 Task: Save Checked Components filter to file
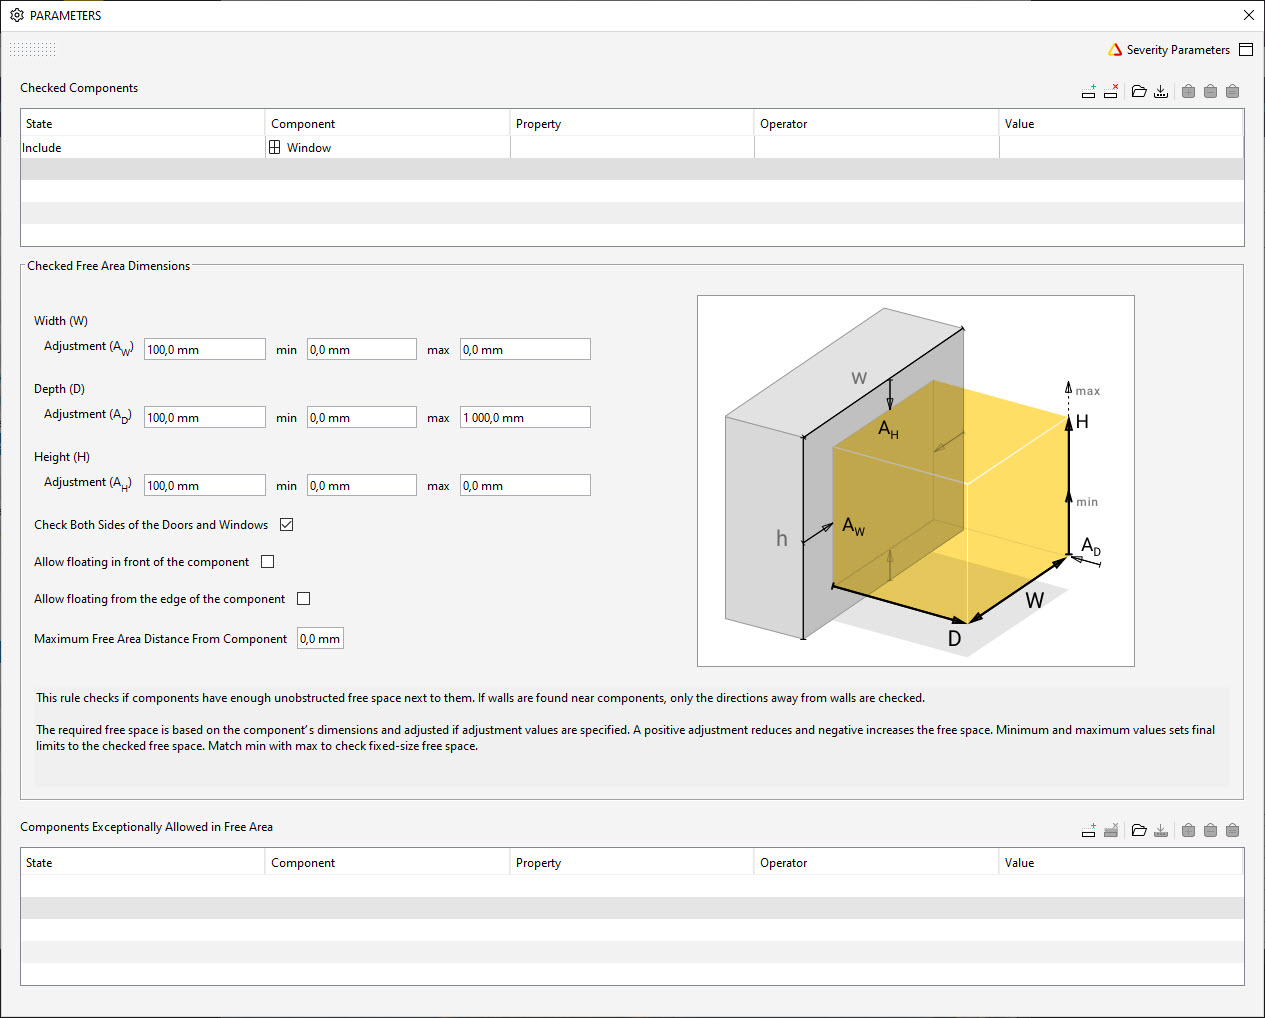pos(1161,91)
